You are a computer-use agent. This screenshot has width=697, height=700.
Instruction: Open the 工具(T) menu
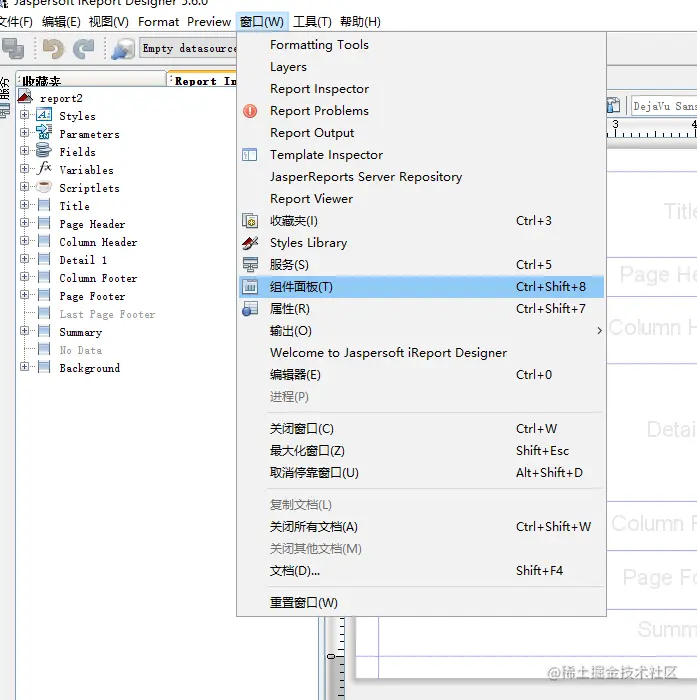pos(312,21)
